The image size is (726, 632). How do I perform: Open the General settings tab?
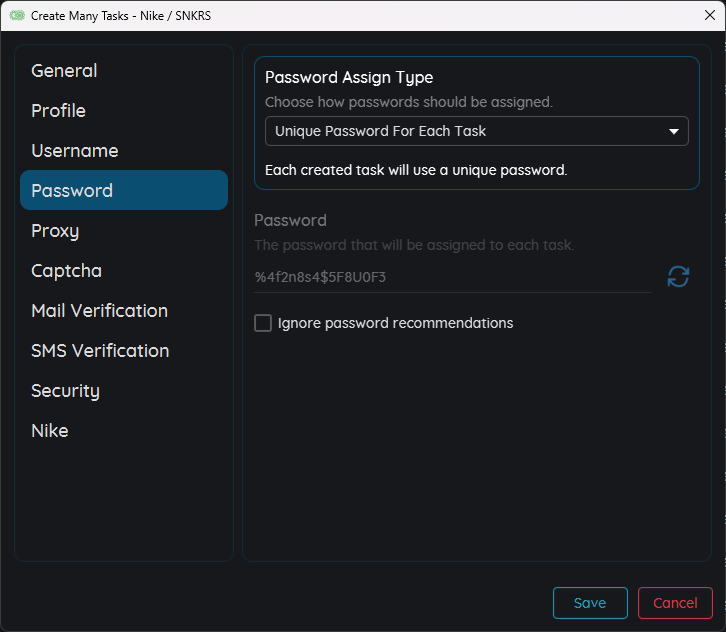64,71
